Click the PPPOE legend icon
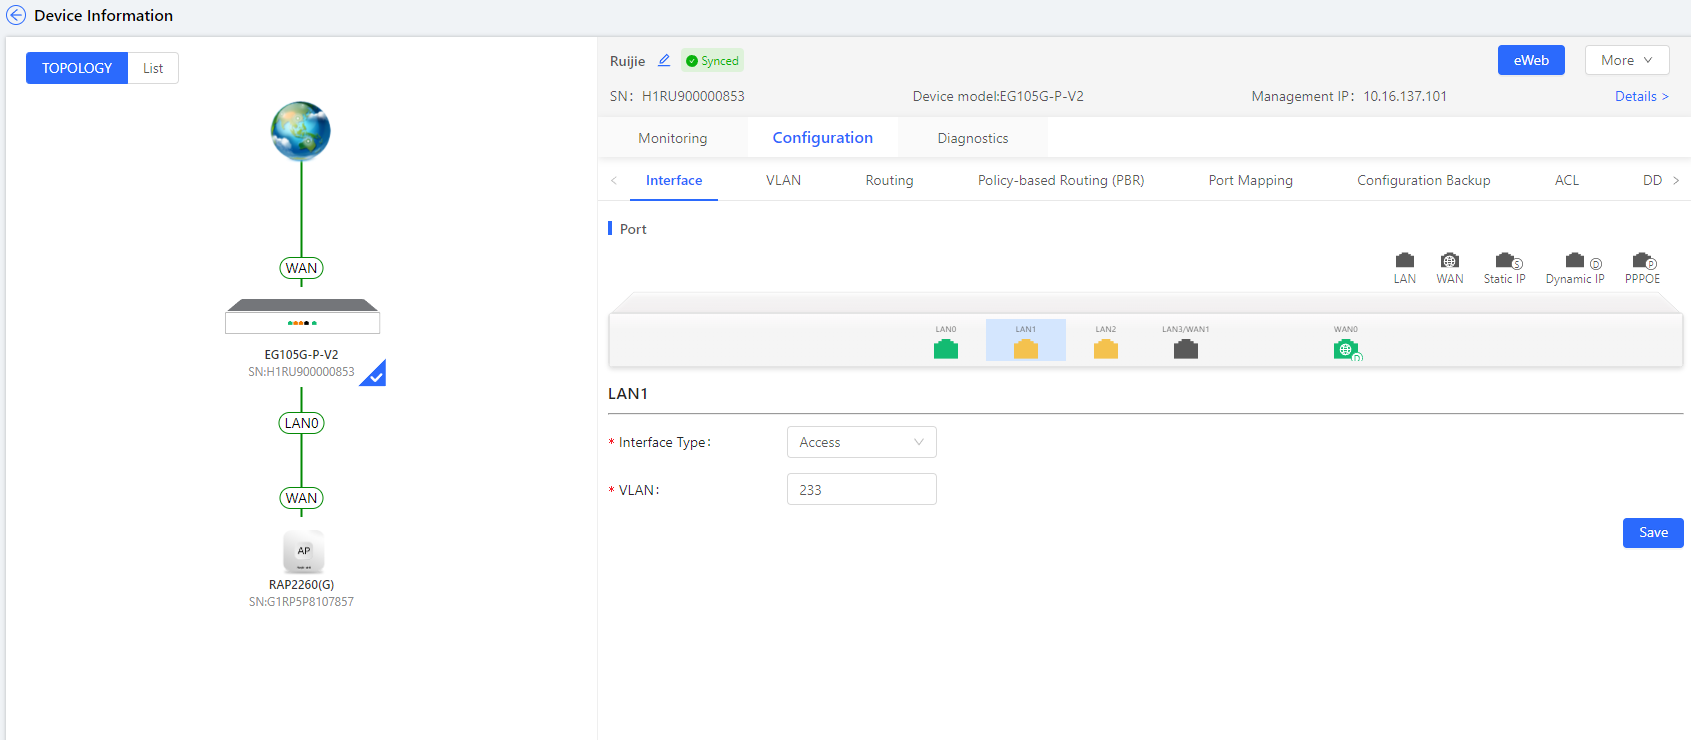The height and width of the screenshot is (740, 1691). [1644, 260]
